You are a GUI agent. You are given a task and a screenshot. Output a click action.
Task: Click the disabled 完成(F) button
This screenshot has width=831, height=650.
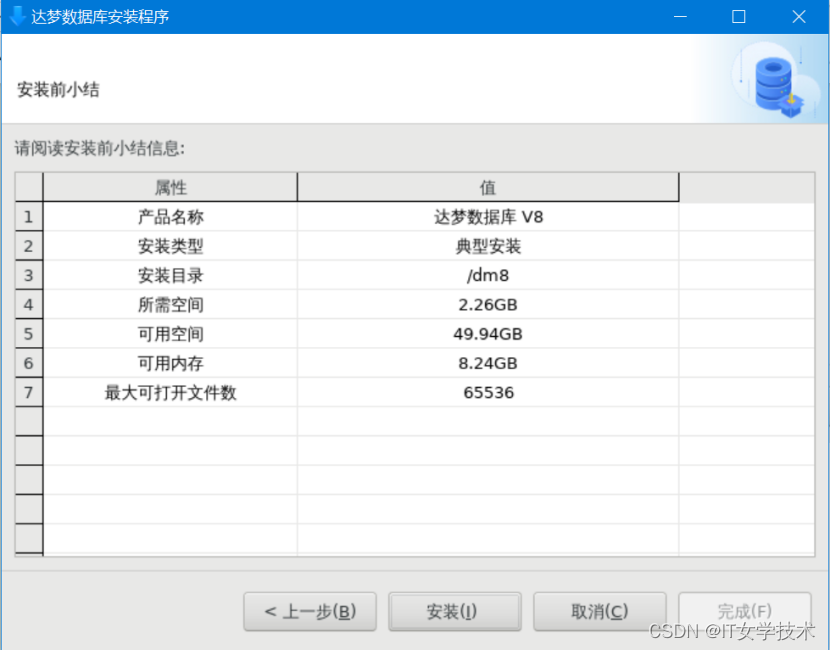click(x=744, y=611)
